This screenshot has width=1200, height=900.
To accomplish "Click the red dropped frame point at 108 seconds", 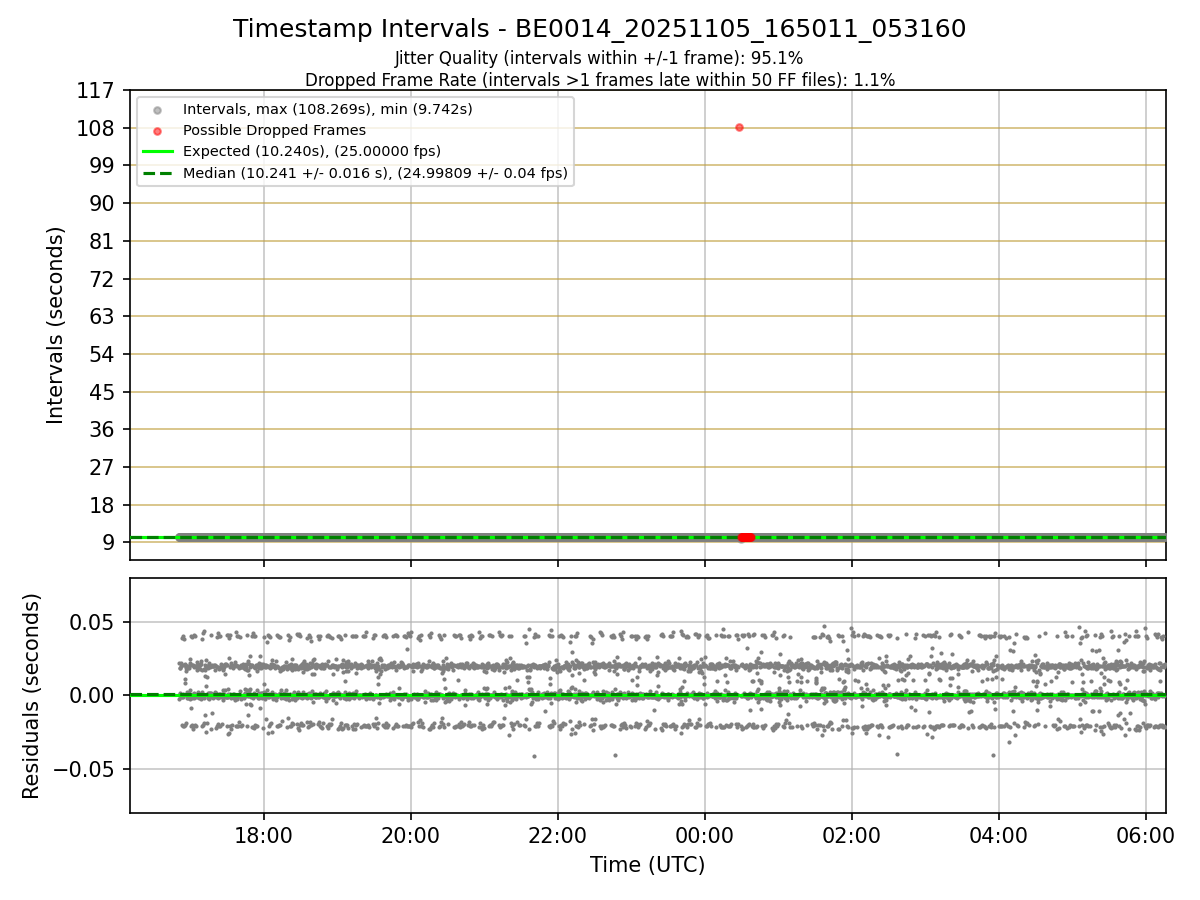I will [x=739, y=127].
